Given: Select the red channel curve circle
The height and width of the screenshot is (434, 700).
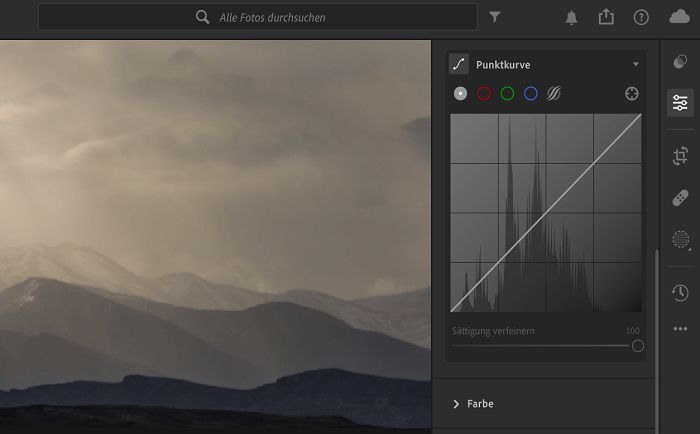Looking at the screenshot, I should (484, 94).
